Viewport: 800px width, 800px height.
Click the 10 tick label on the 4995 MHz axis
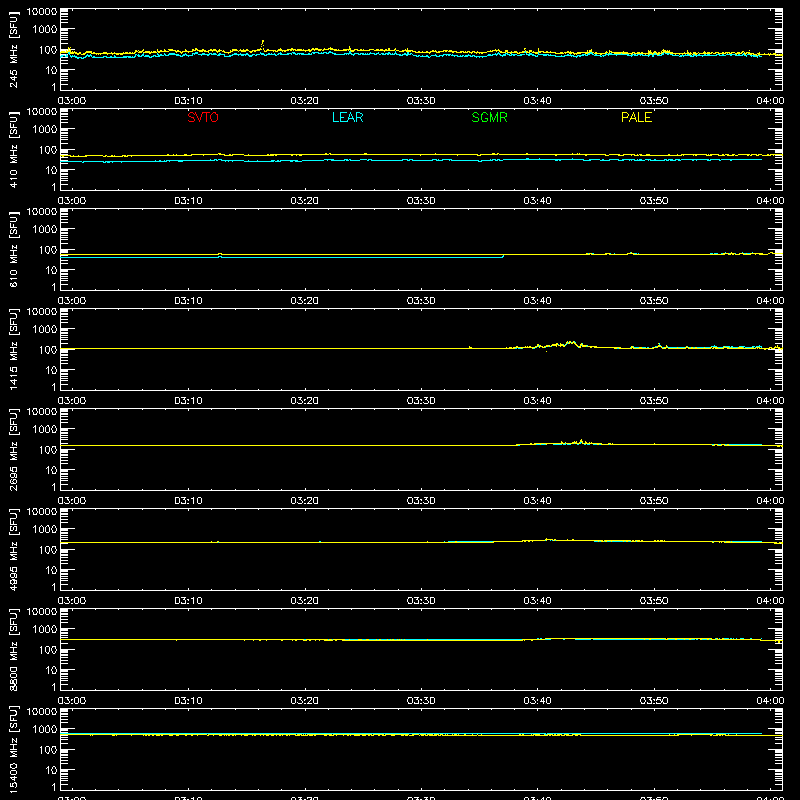(51, 570)
